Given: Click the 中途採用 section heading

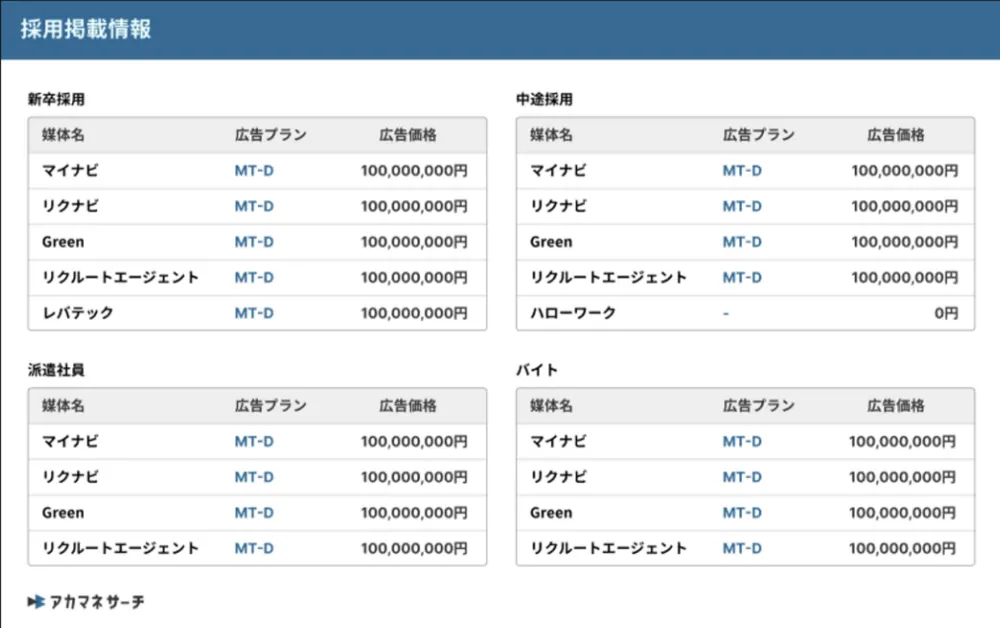Looking at the screenshot, I should tap(544, 99).
